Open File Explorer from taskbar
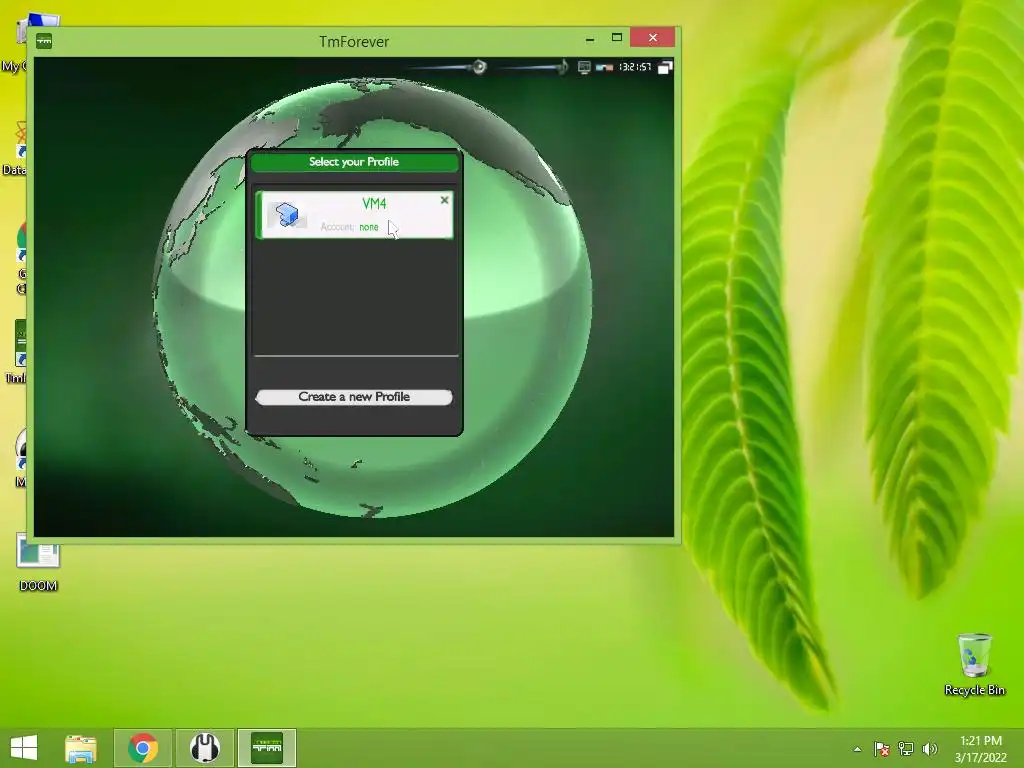This screenshot has width=1024, height=768. tap(81, 748)
